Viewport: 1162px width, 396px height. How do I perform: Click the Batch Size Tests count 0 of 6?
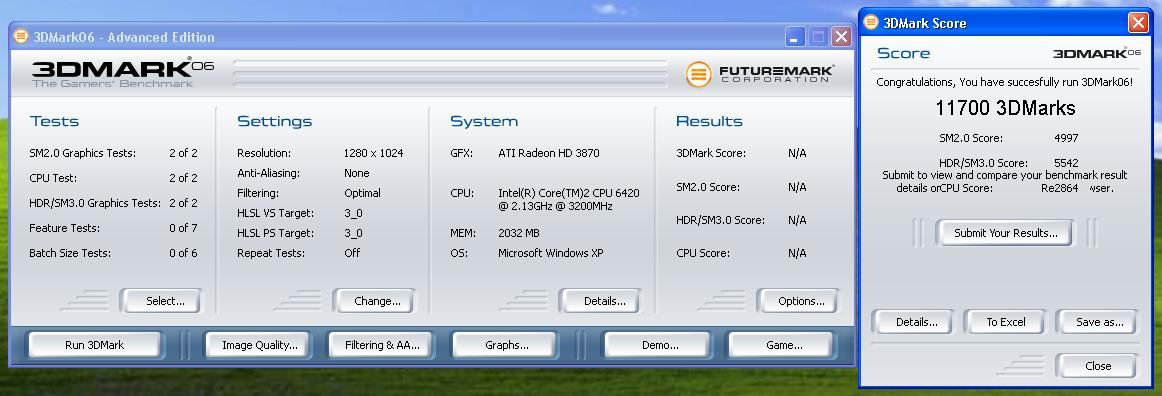click(x=183, y=253)
